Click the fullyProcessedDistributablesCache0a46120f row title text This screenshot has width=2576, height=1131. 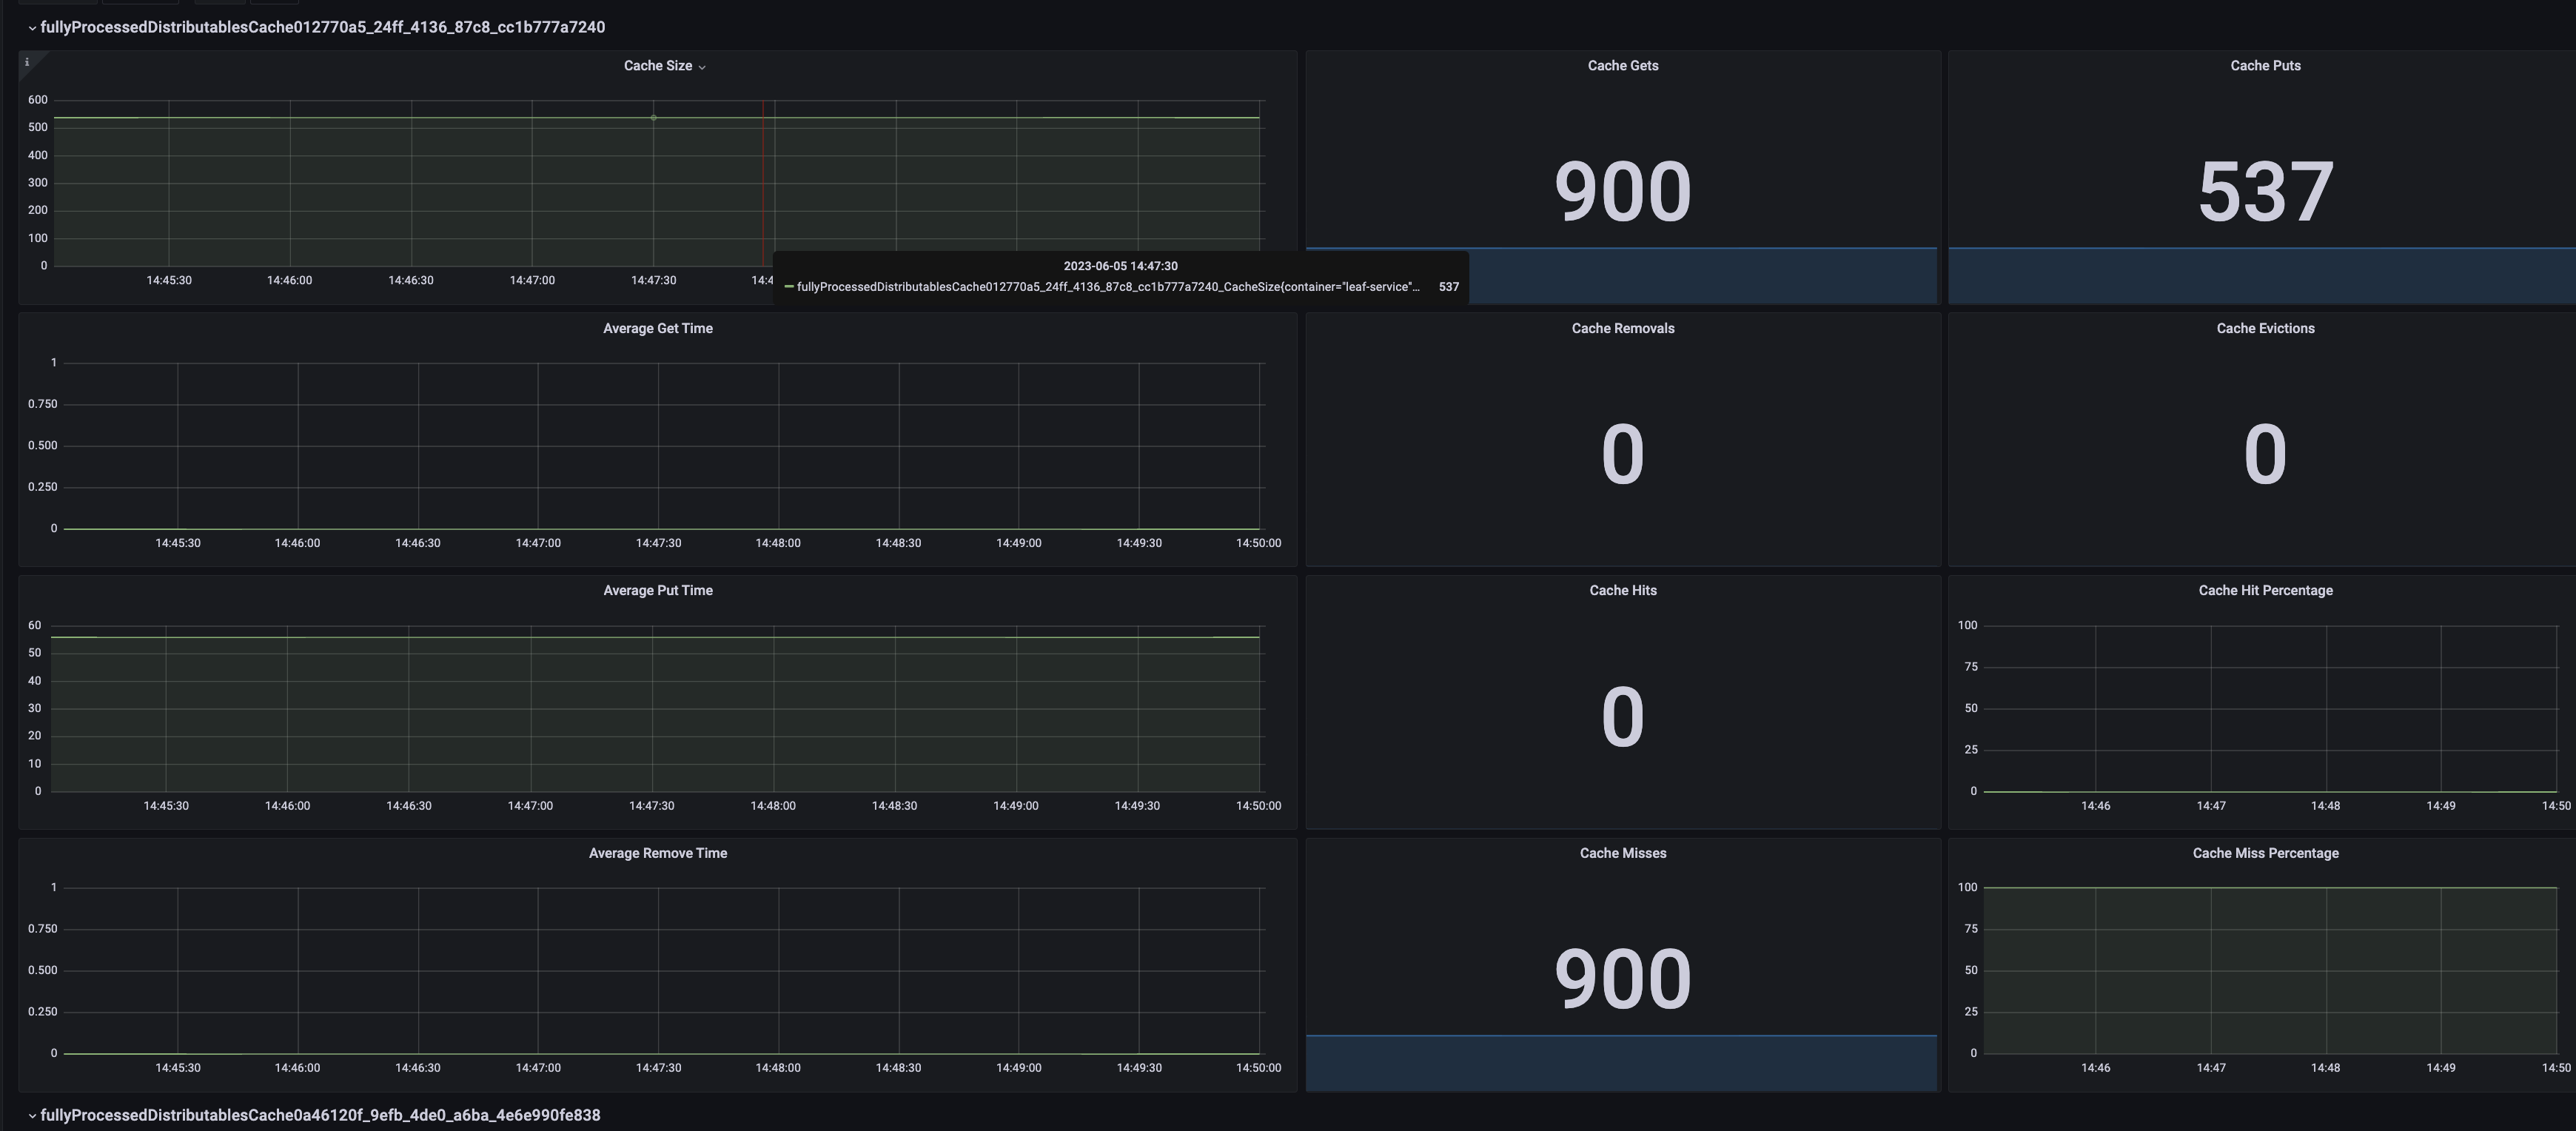[320, 1116]
